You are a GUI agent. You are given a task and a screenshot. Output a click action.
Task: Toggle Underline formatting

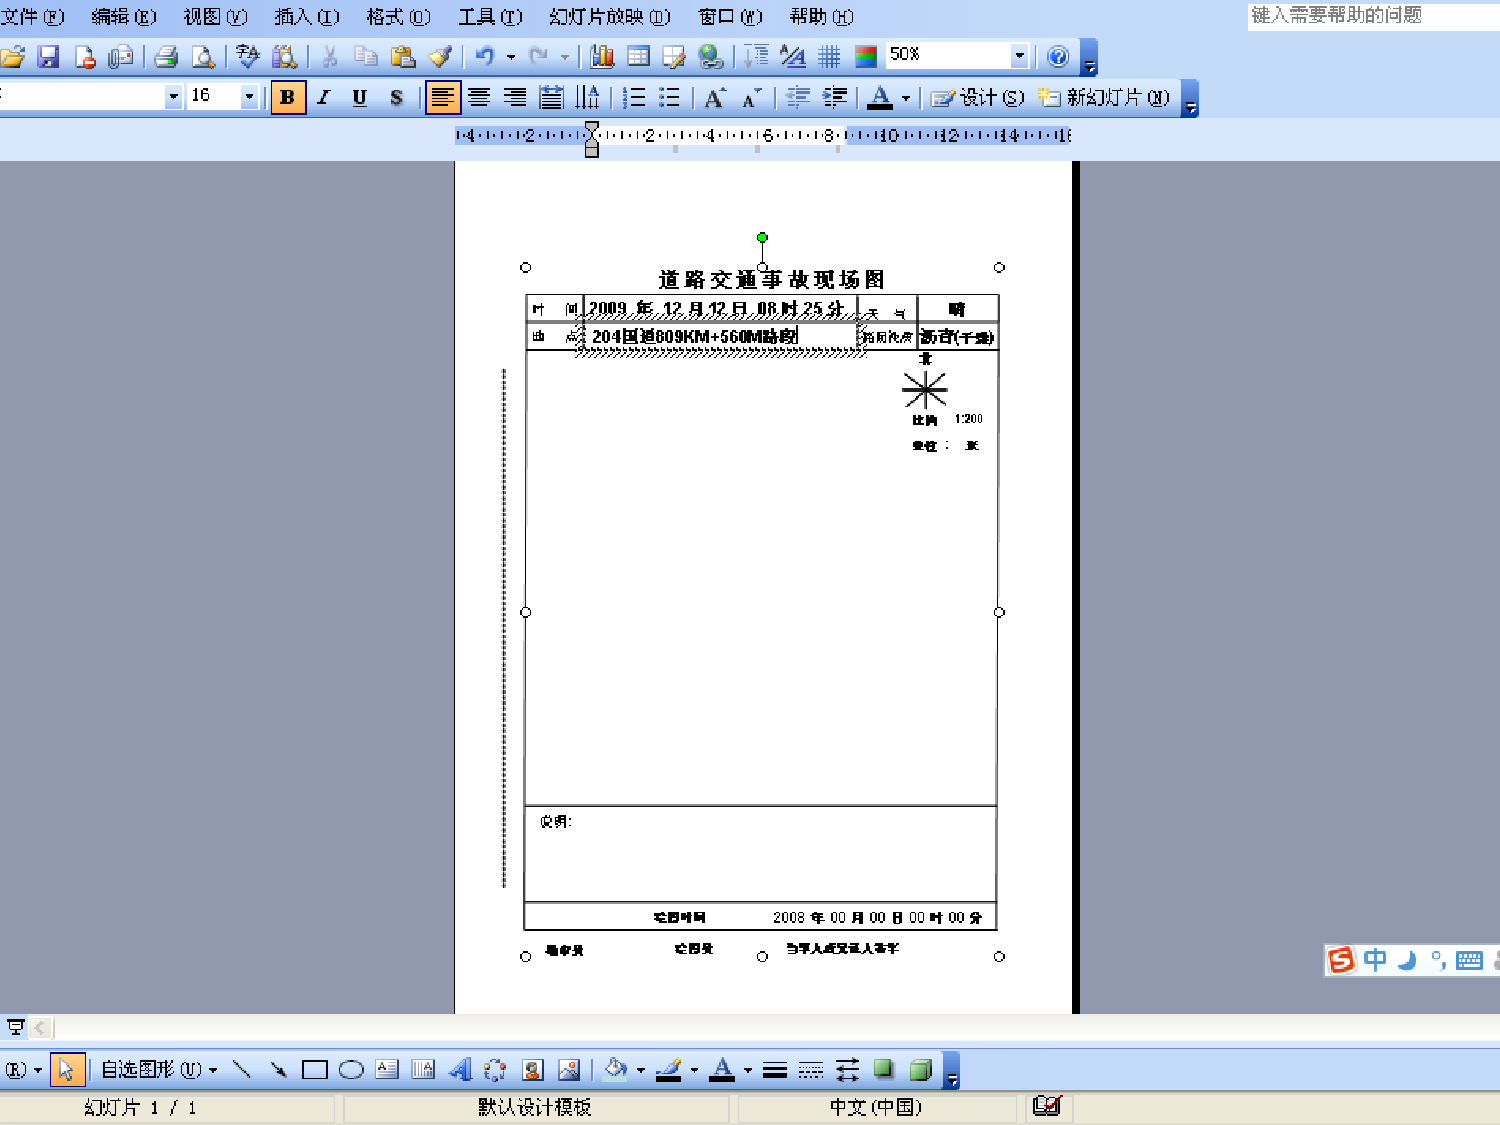pyautogui.click(x=360, y=98)
